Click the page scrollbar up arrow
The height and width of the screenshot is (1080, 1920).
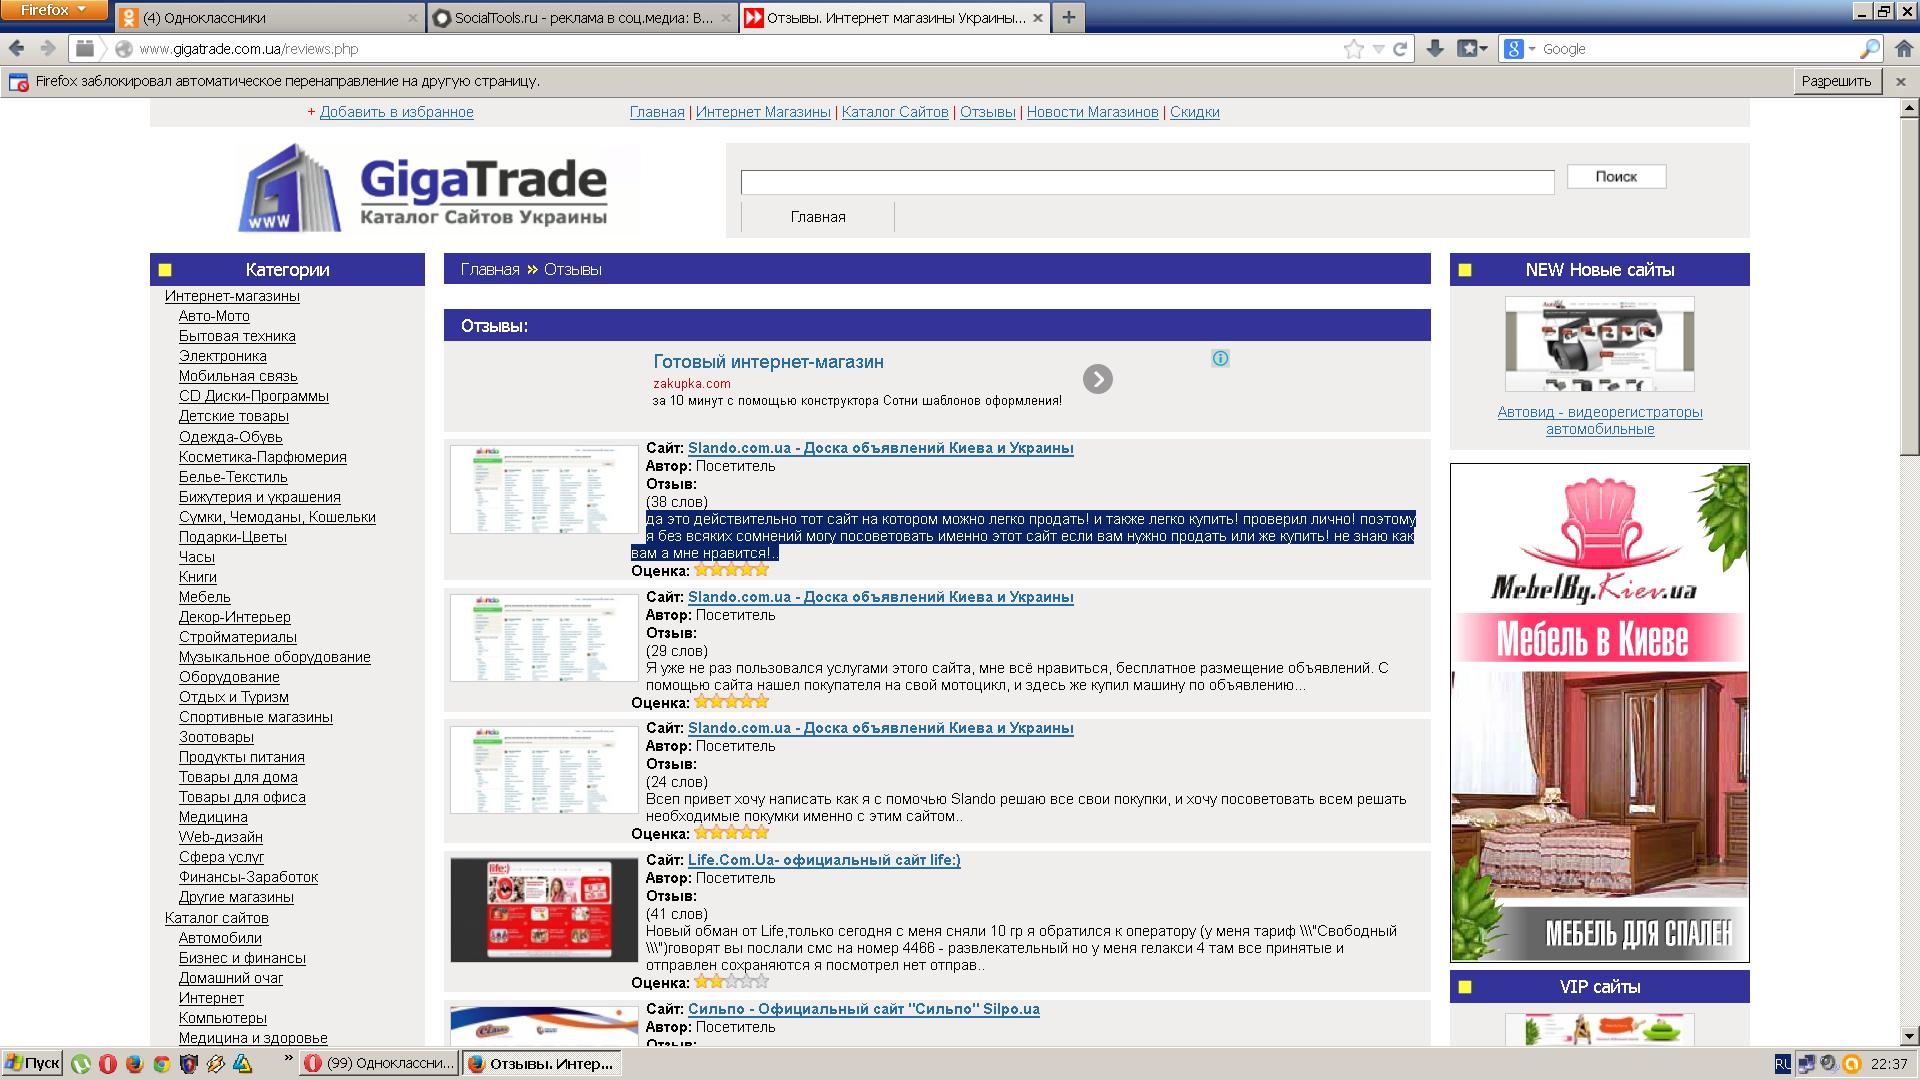[1909, 107]
